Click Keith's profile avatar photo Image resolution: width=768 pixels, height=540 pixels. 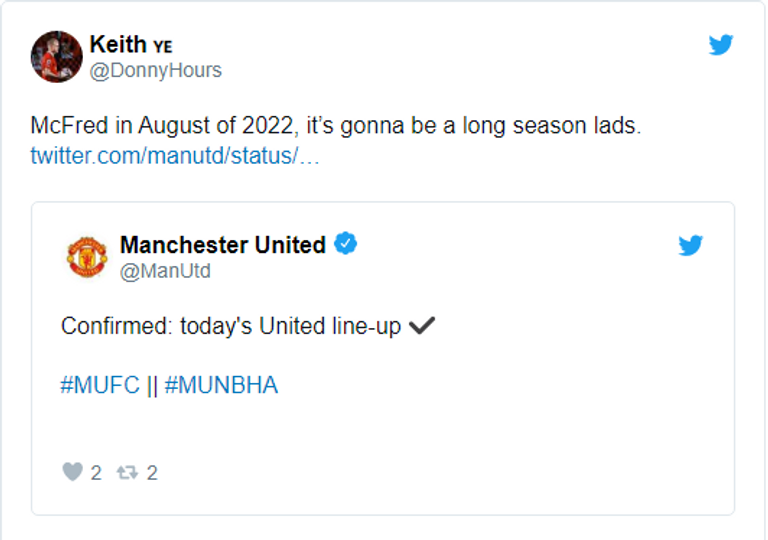pyautogui.click(x=56, y=56)
